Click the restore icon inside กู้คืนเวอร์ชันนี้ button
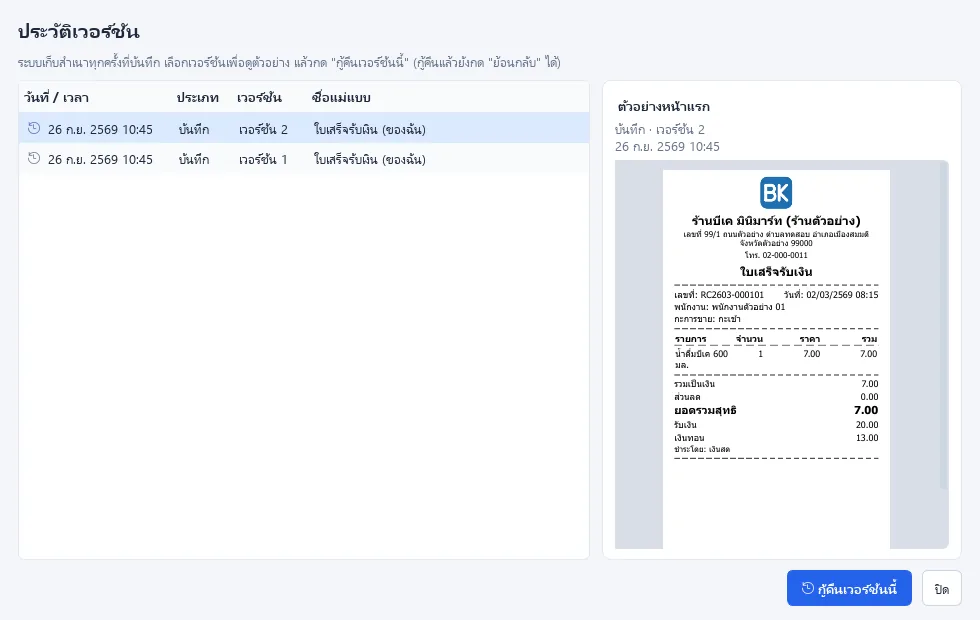This screenshot has height=620, width=980. (808, 588)
